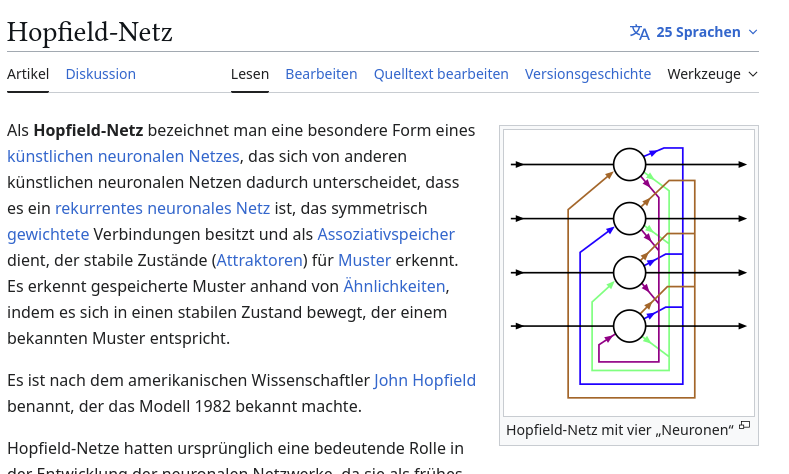Viewport: 789px width, 474px height.
Task: Expand the Werkzeuge tools menu
Action: 712,74
